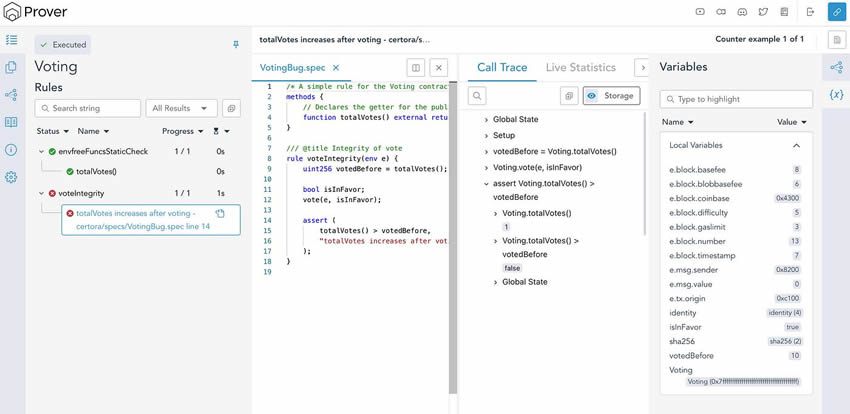Click the Twitter icon in the header
Viewport: 850px width, 414px height.
[x=763, y=12]
